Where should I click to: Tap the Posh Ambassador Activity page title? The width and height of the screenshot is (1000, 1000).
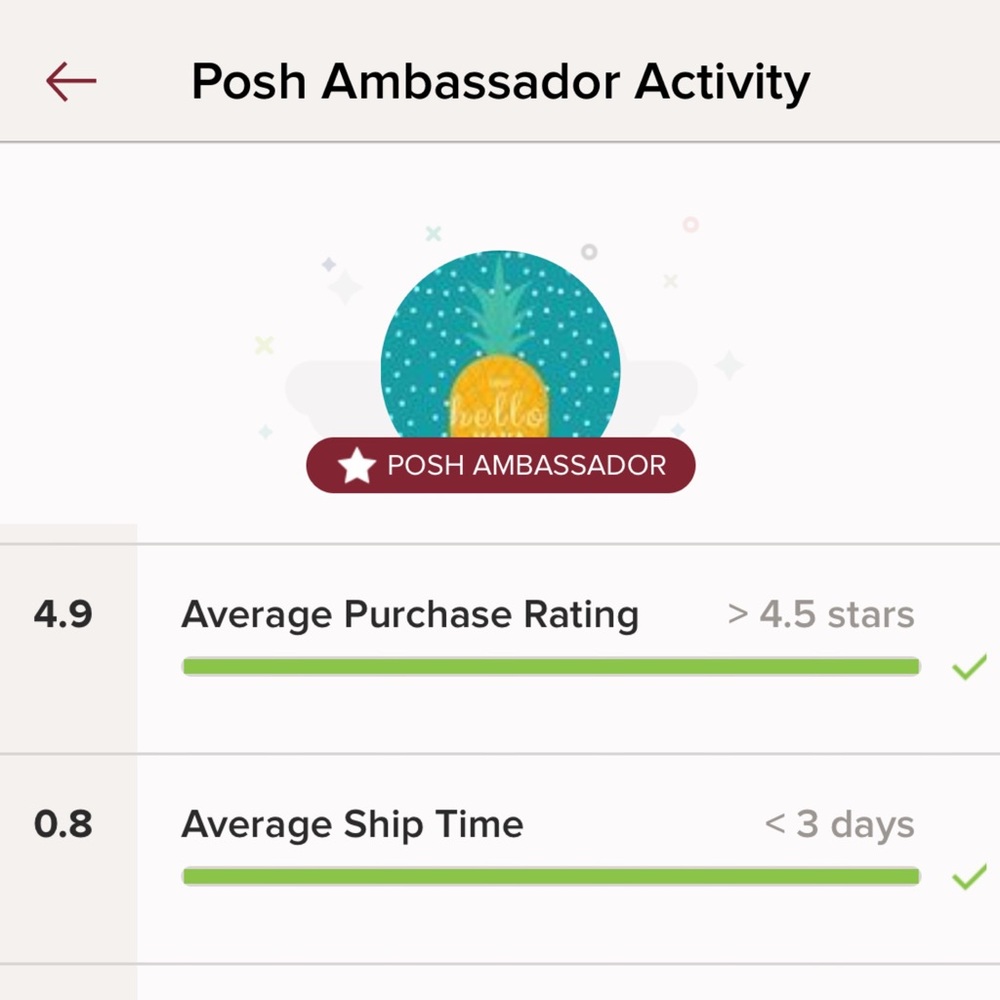pos(500,82)
